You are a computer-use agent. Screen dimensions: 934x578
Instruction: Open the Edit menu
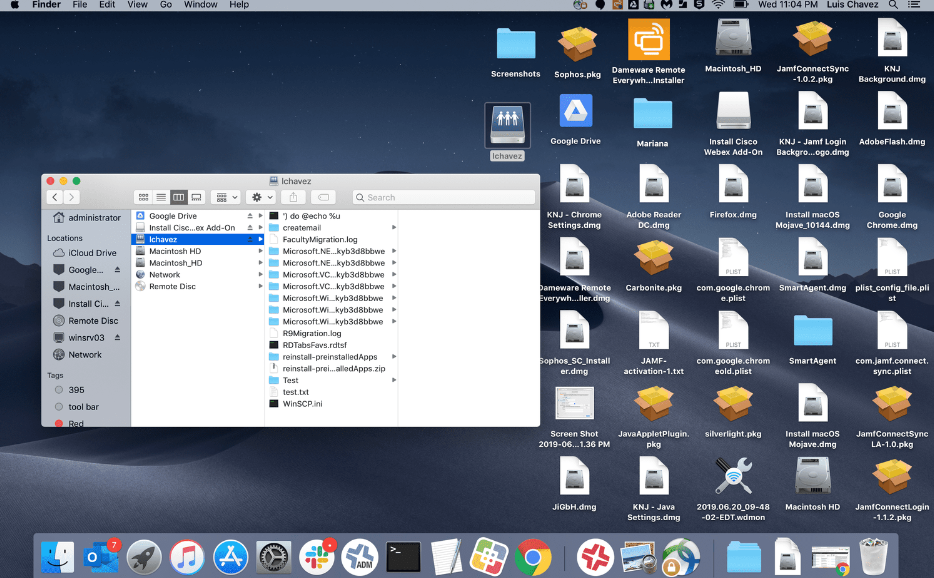point(107,5)
